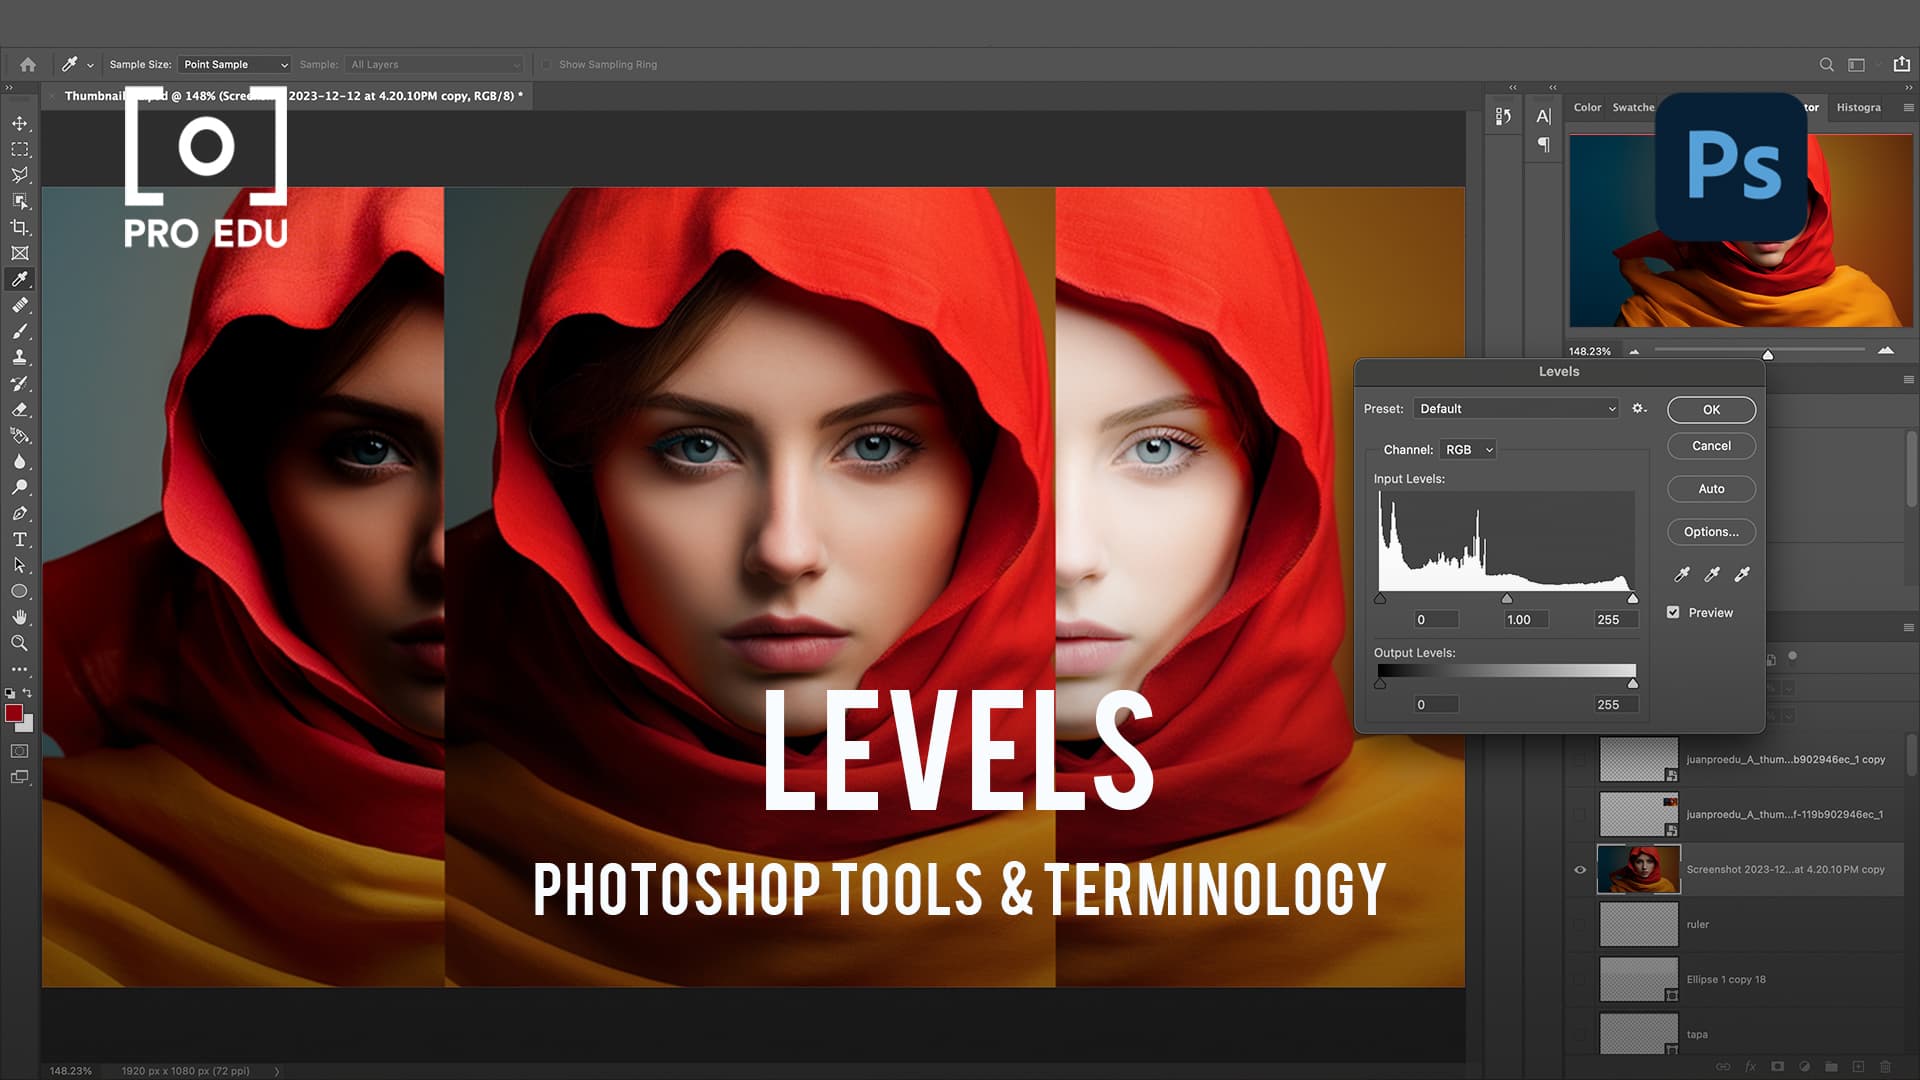The height and width of the screenshot is (1080, 1920).
Task: Open the Sample Size dropdown
Action: [x=233, y=64]
